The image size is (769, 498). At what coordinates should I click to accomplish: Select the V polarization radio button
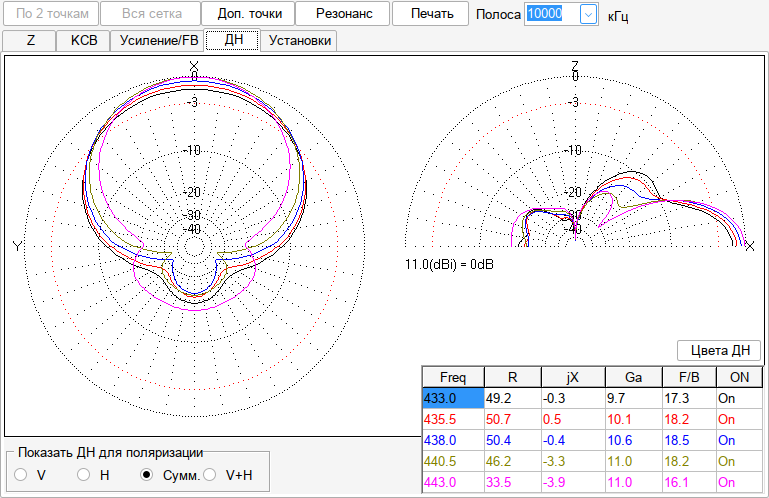click(x=21, y=474)
